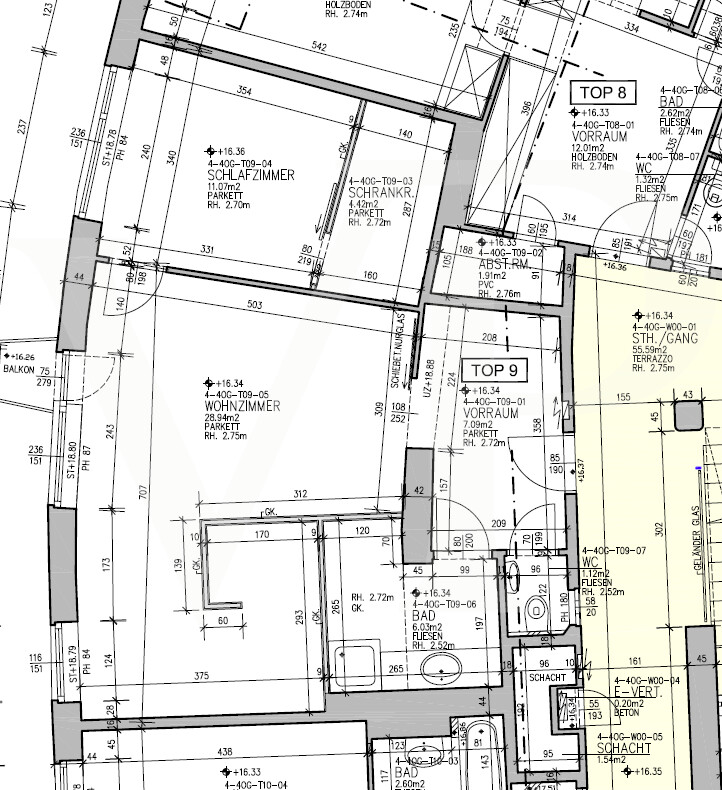Select the BETON material text

pos(625,712)
